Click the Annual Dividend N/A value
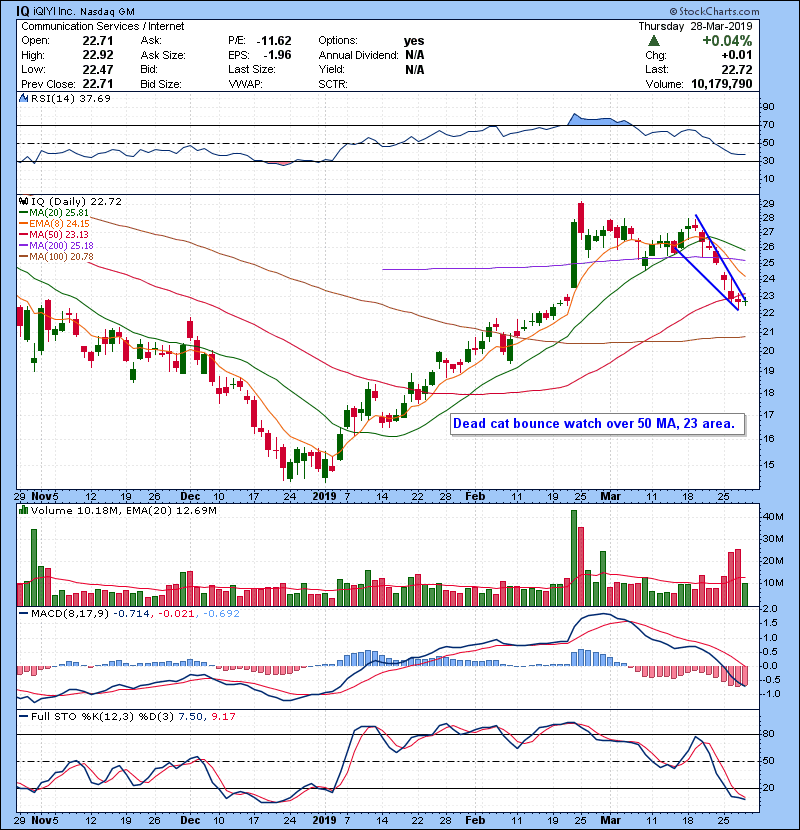This screenshot has height=830, width=800. coord(415,55)
